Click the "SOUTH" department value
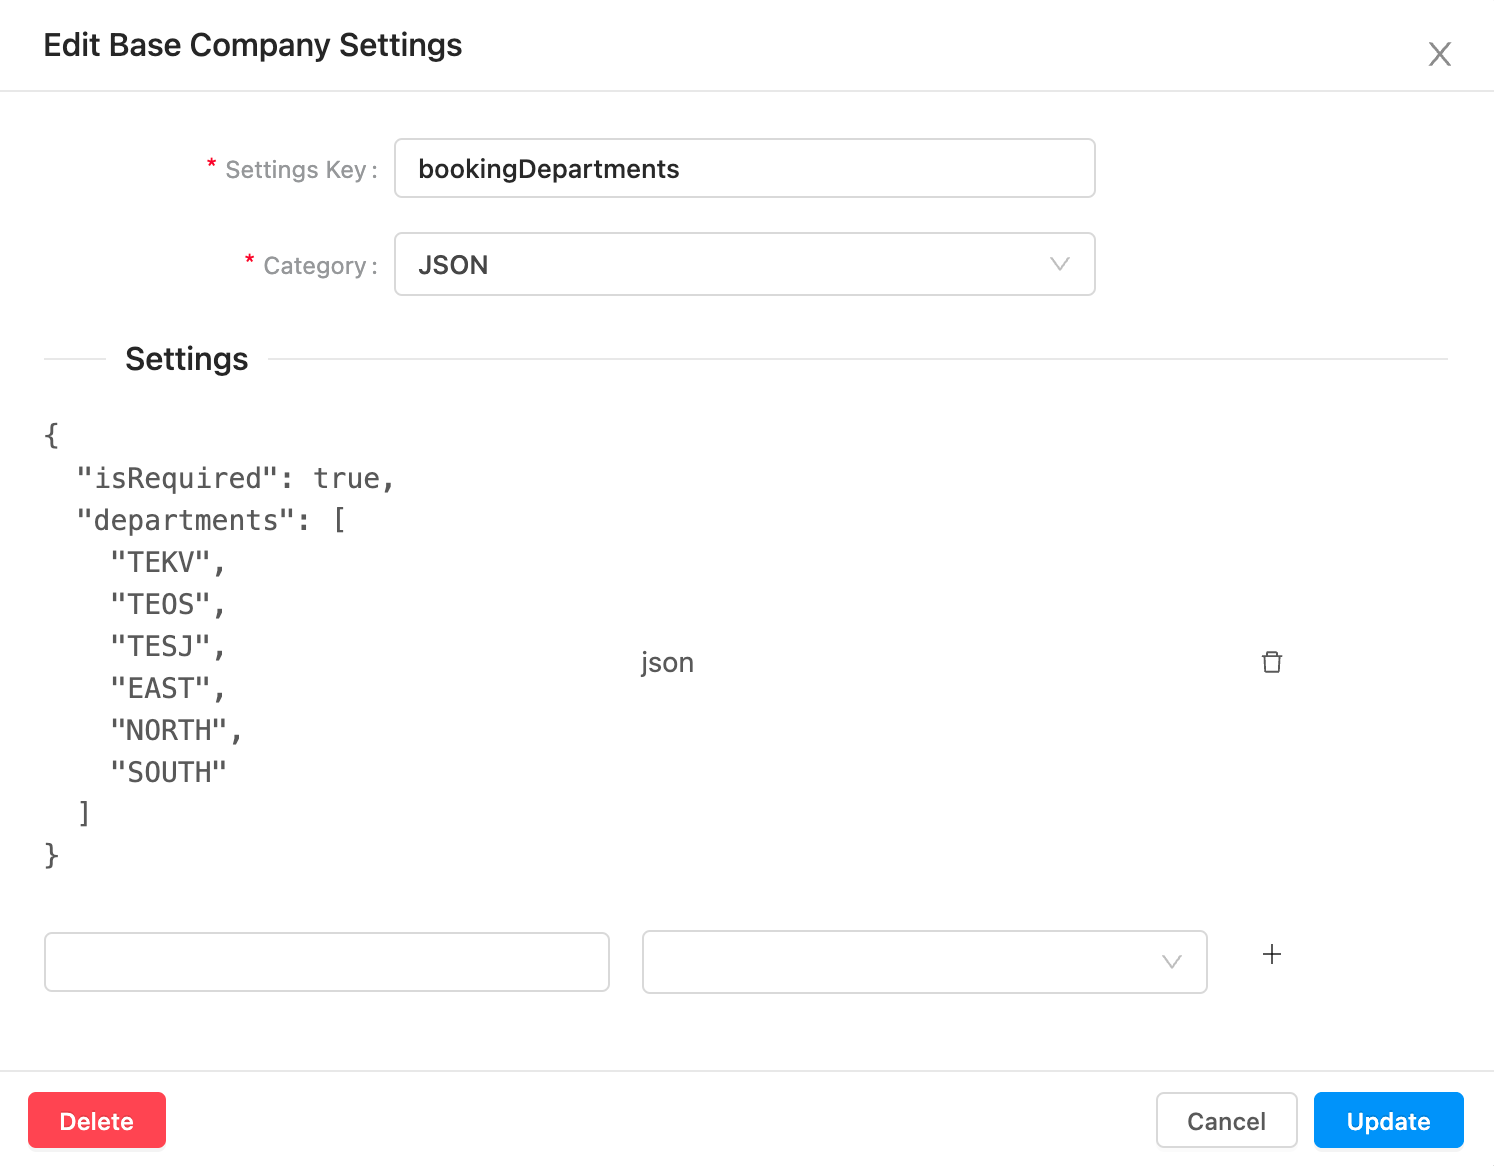Screen dimensions: 1494x1166 point(169,772)
